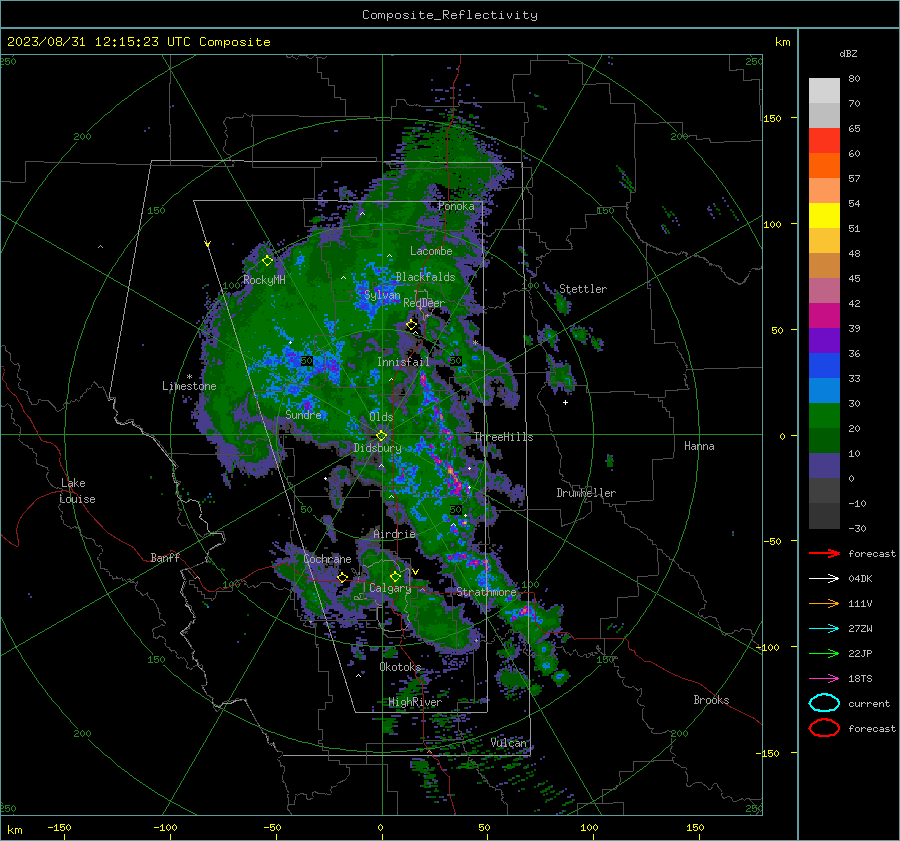The height and width of the screenshot is (841, 900).
Task: Click the RedDeer city label
Action: coord(424,303)
